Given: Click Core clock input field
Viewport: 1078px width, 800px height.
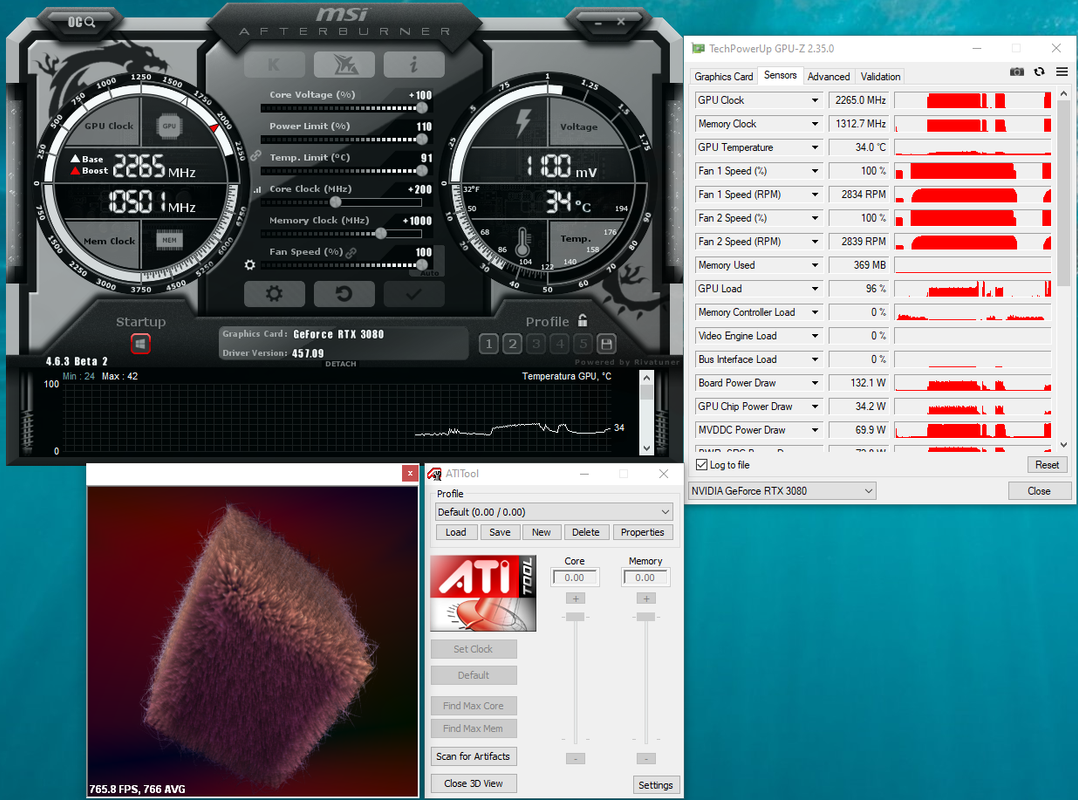Looking at the screenshot, I should click(x=575, y=577).
